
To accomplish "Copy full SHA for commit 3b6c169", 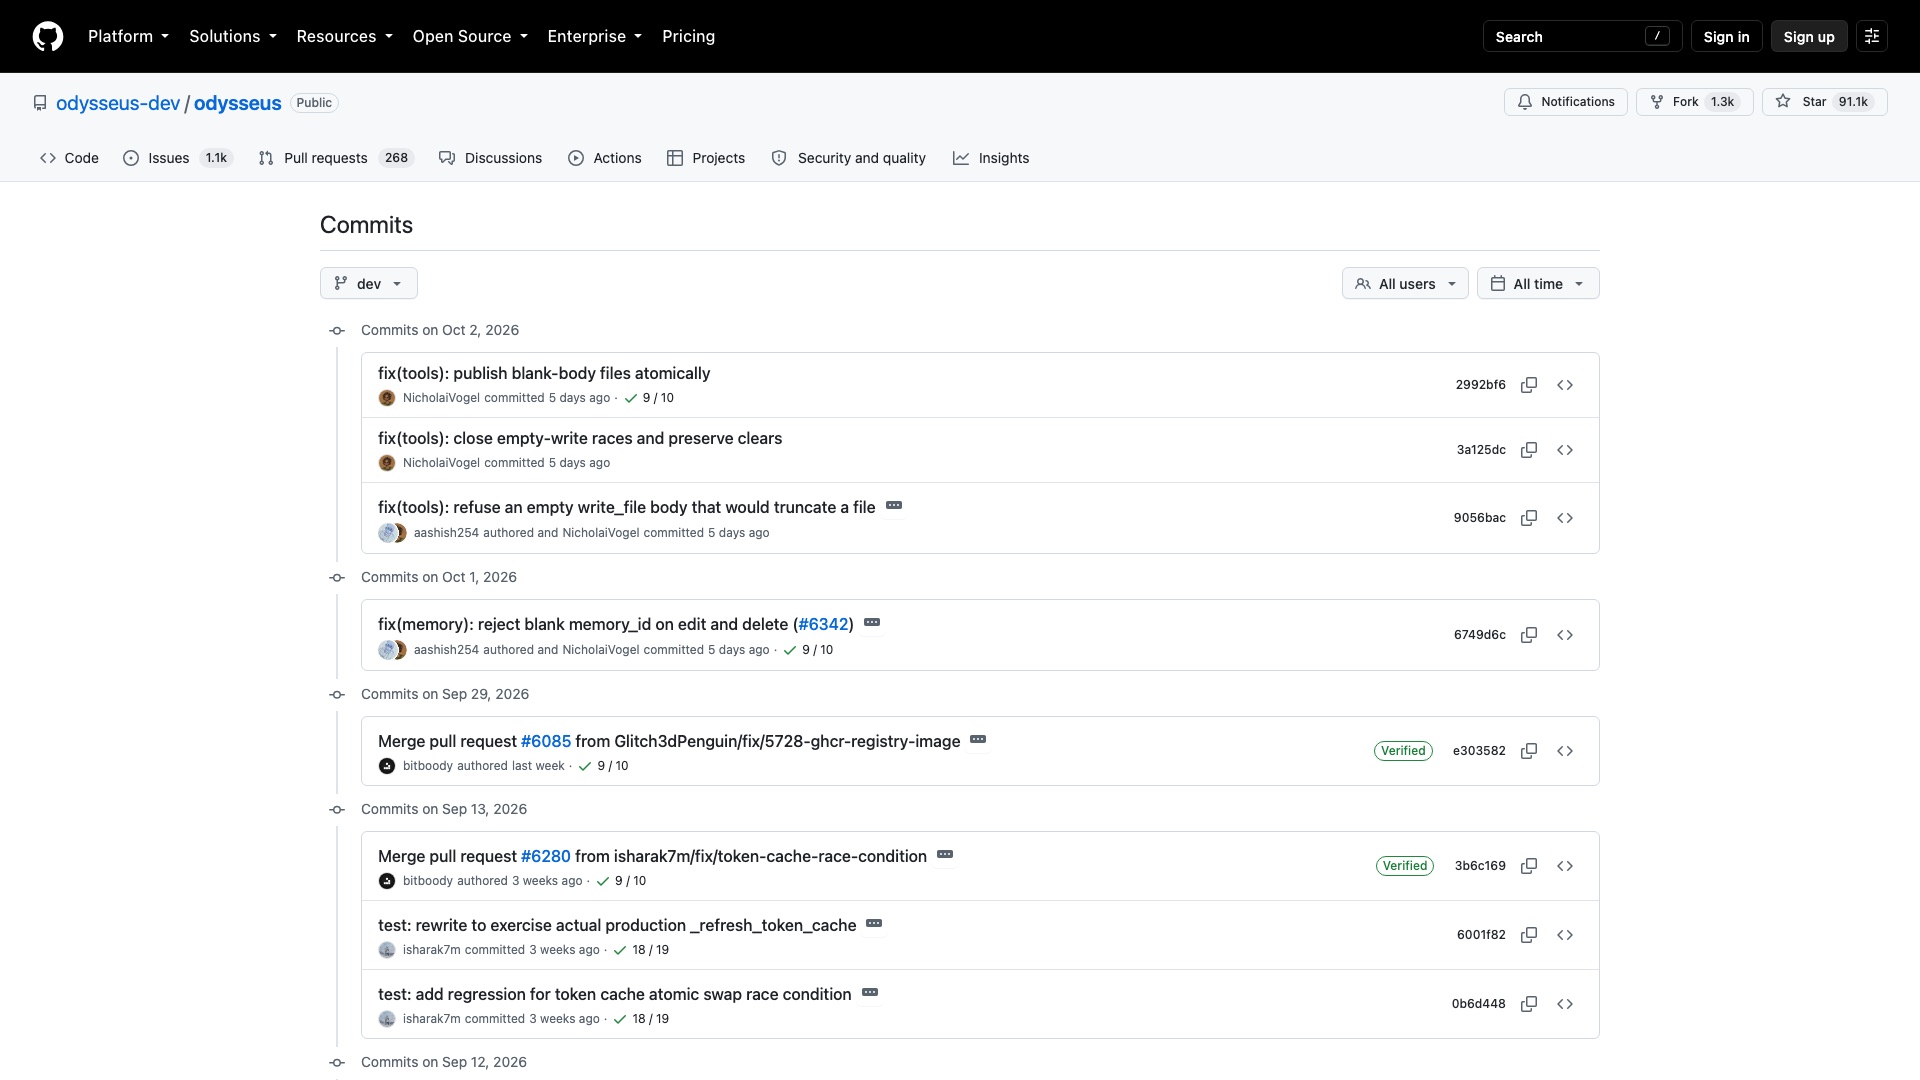I will [x=1529, y=866].
